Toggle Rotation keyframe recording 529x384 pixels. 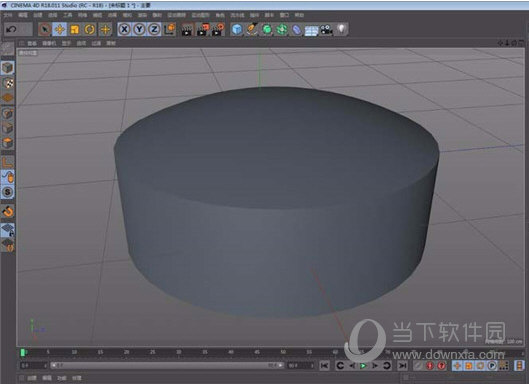pos(480,366)
